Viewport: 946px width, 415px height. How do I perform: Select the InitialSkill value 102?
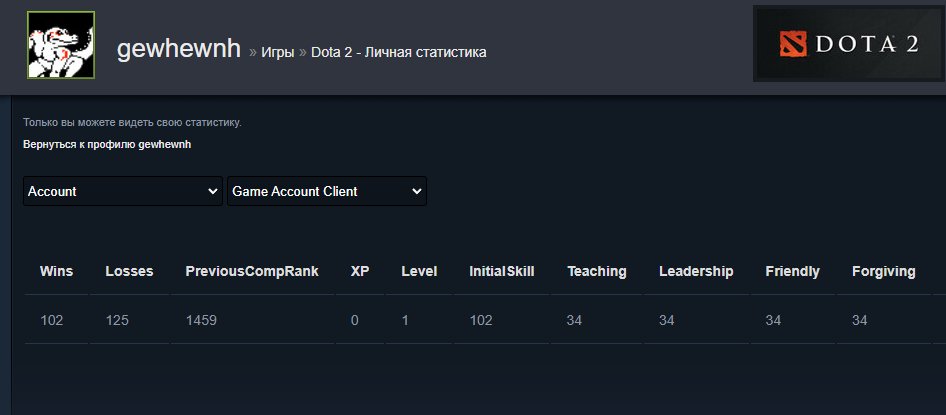(x=481, y=320)
